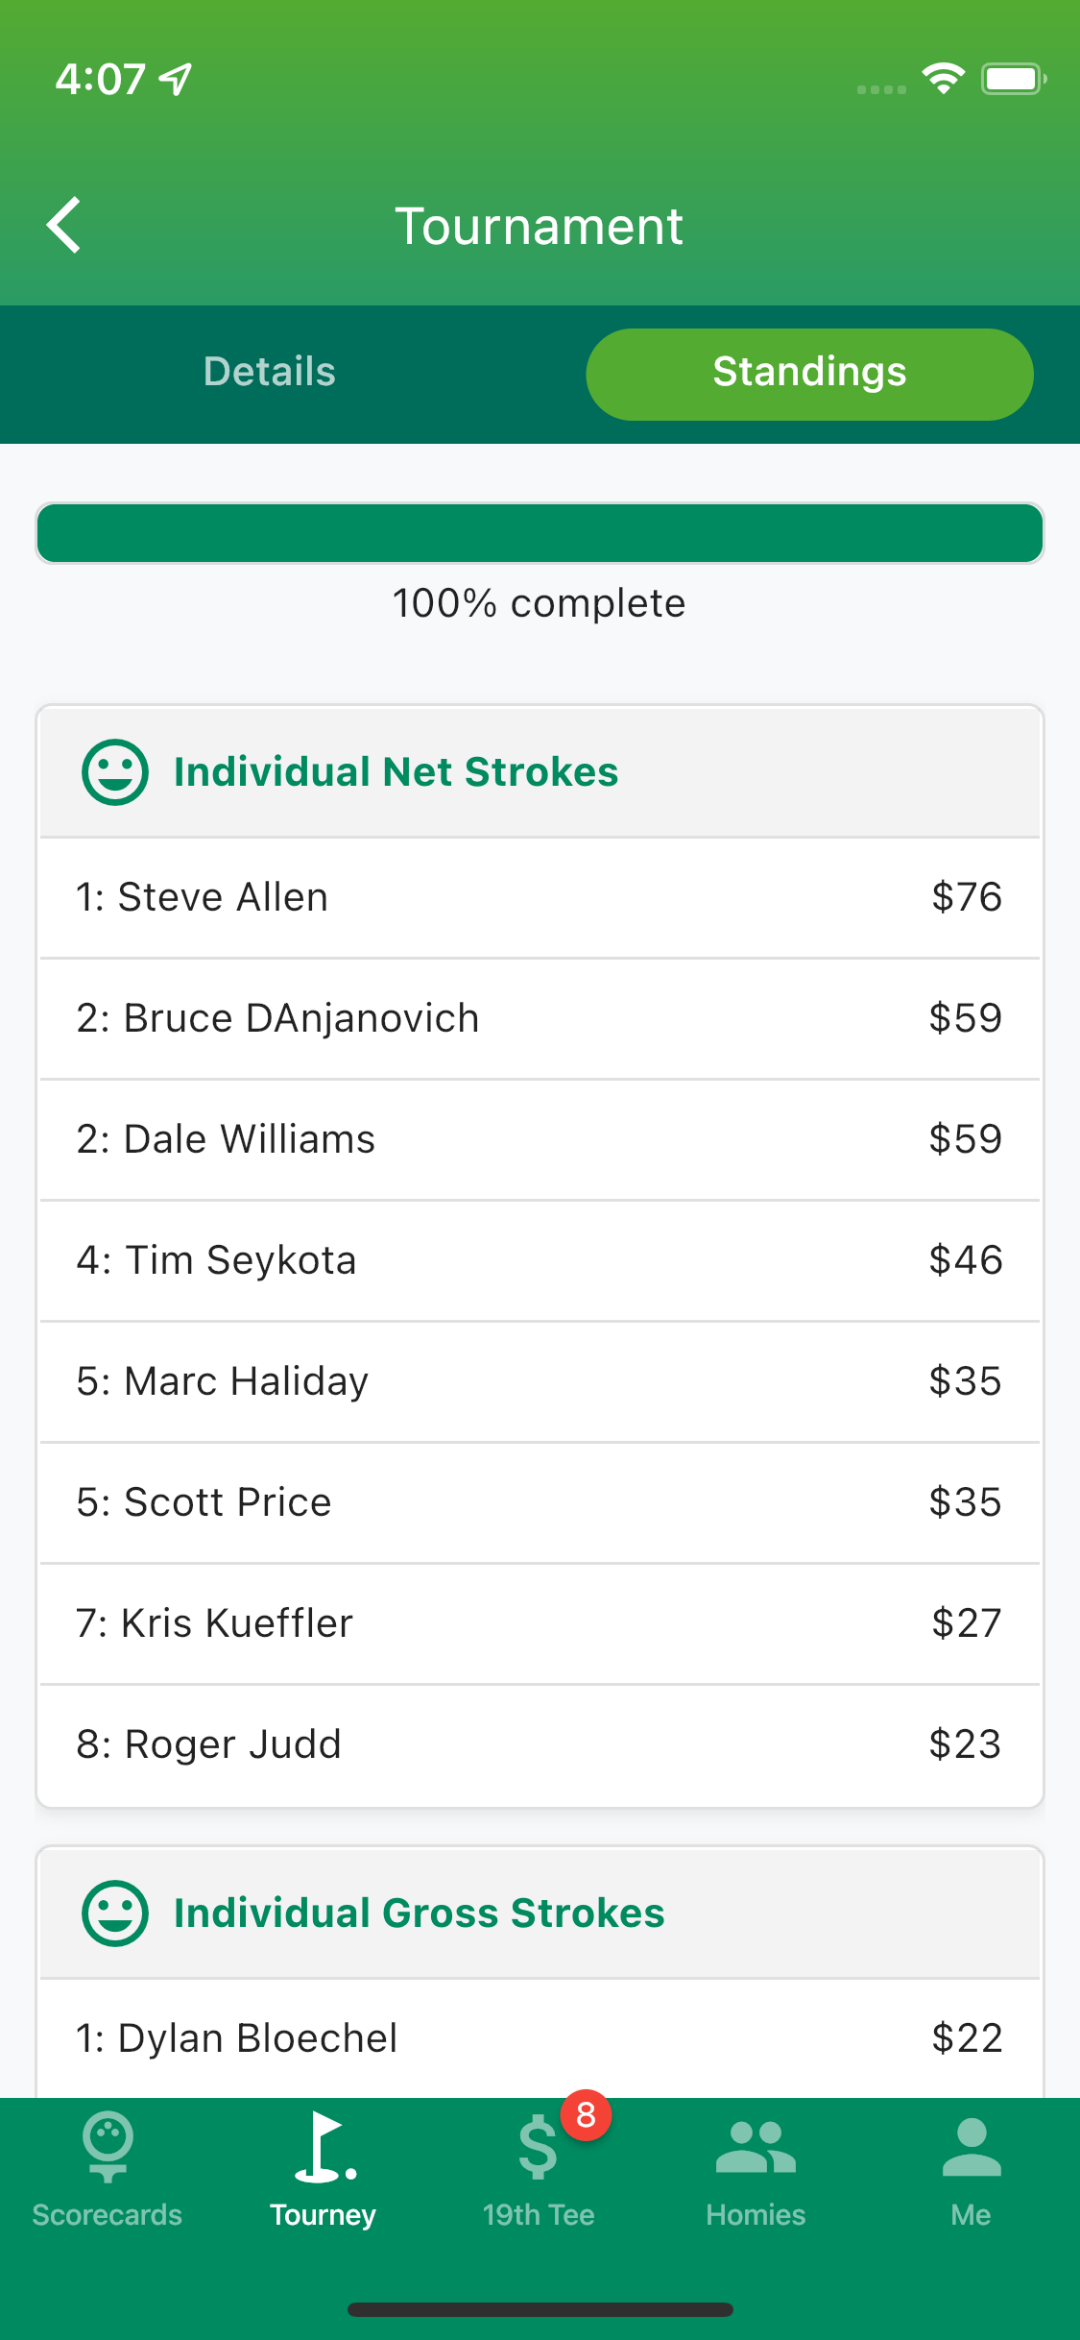Open the Scorecards tab icon
The width and height of the screenshot is (1080, 2340).
click(107, 2146)
